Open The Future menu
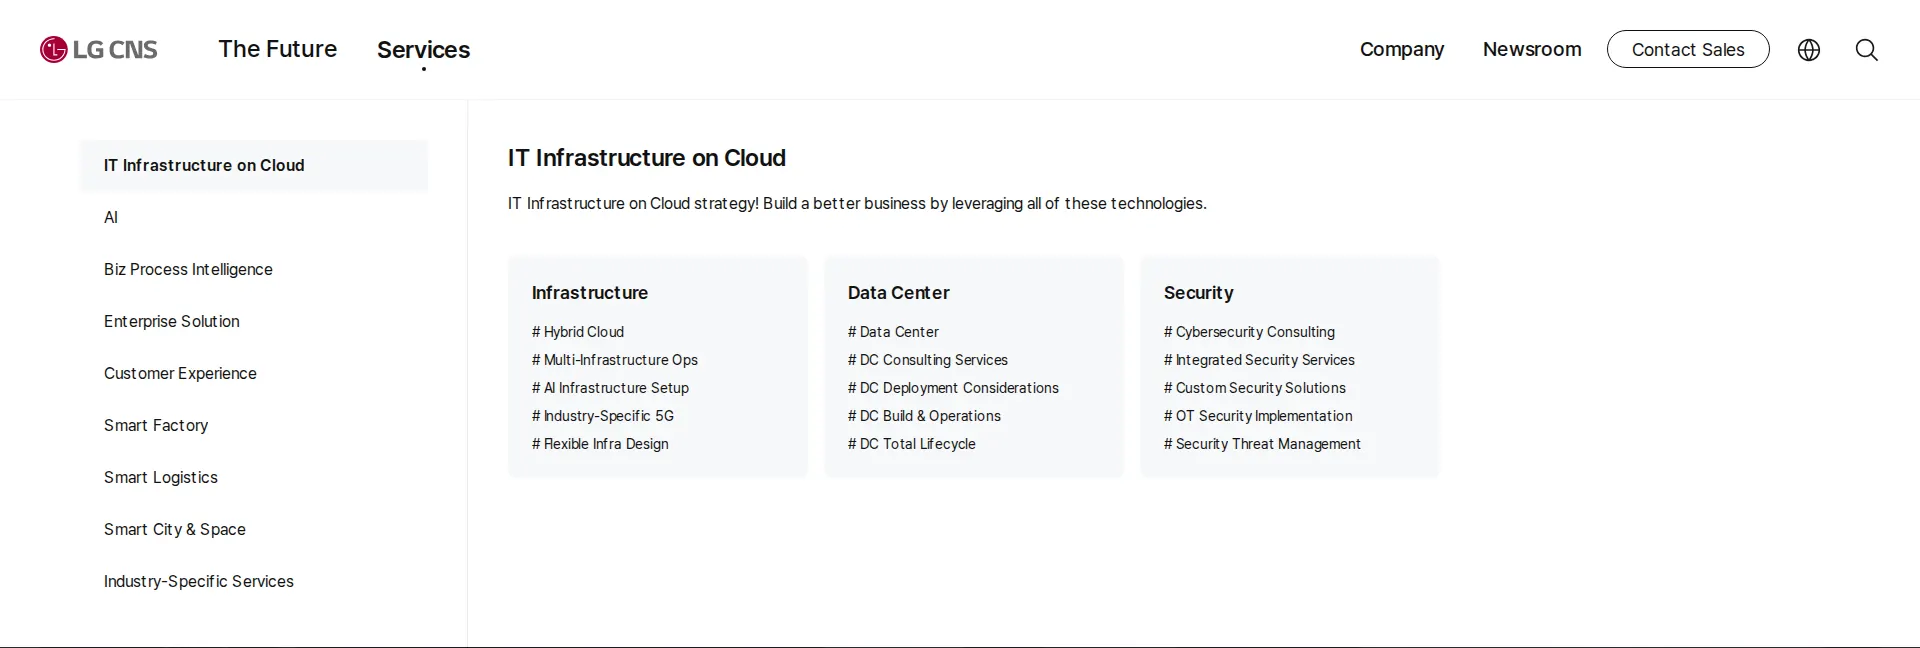1920x648 pixels. point(278,49)
